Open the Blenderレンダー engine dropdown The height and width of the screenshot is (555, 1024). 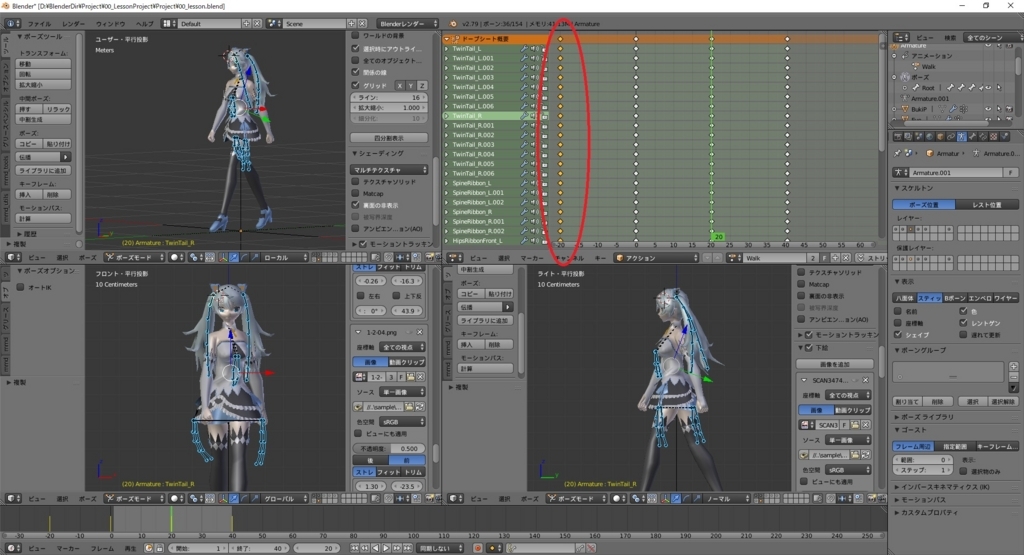click(x=408, y=24)
